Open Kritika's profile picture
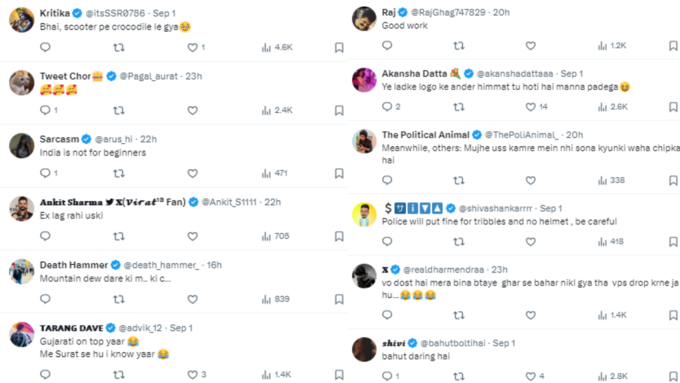This screenshot has height=383, width=680. point(22,20)
